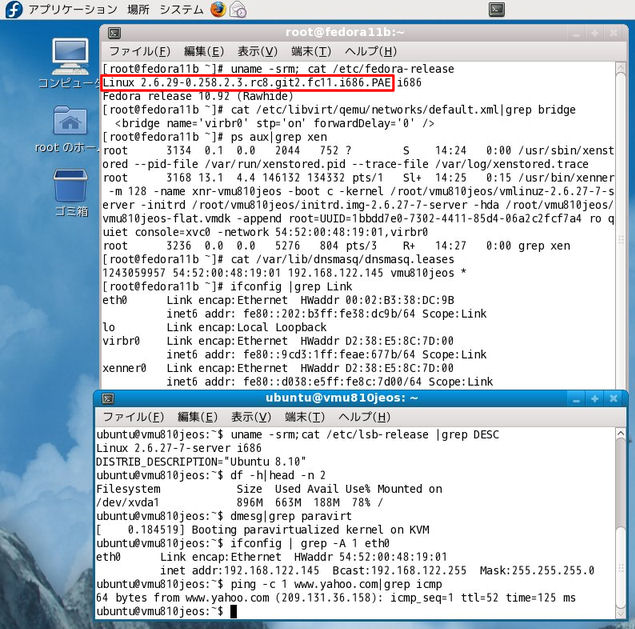Click the inet addr:192.168.122.145 line

pos(377,571)
